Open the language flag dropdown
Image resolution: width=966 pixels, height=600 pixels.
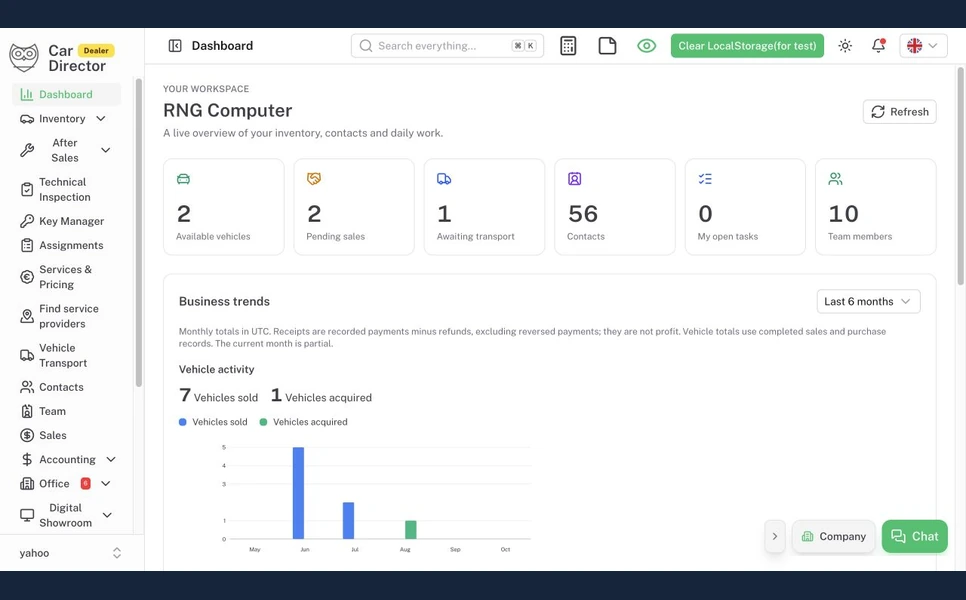[x=923, y=46]
